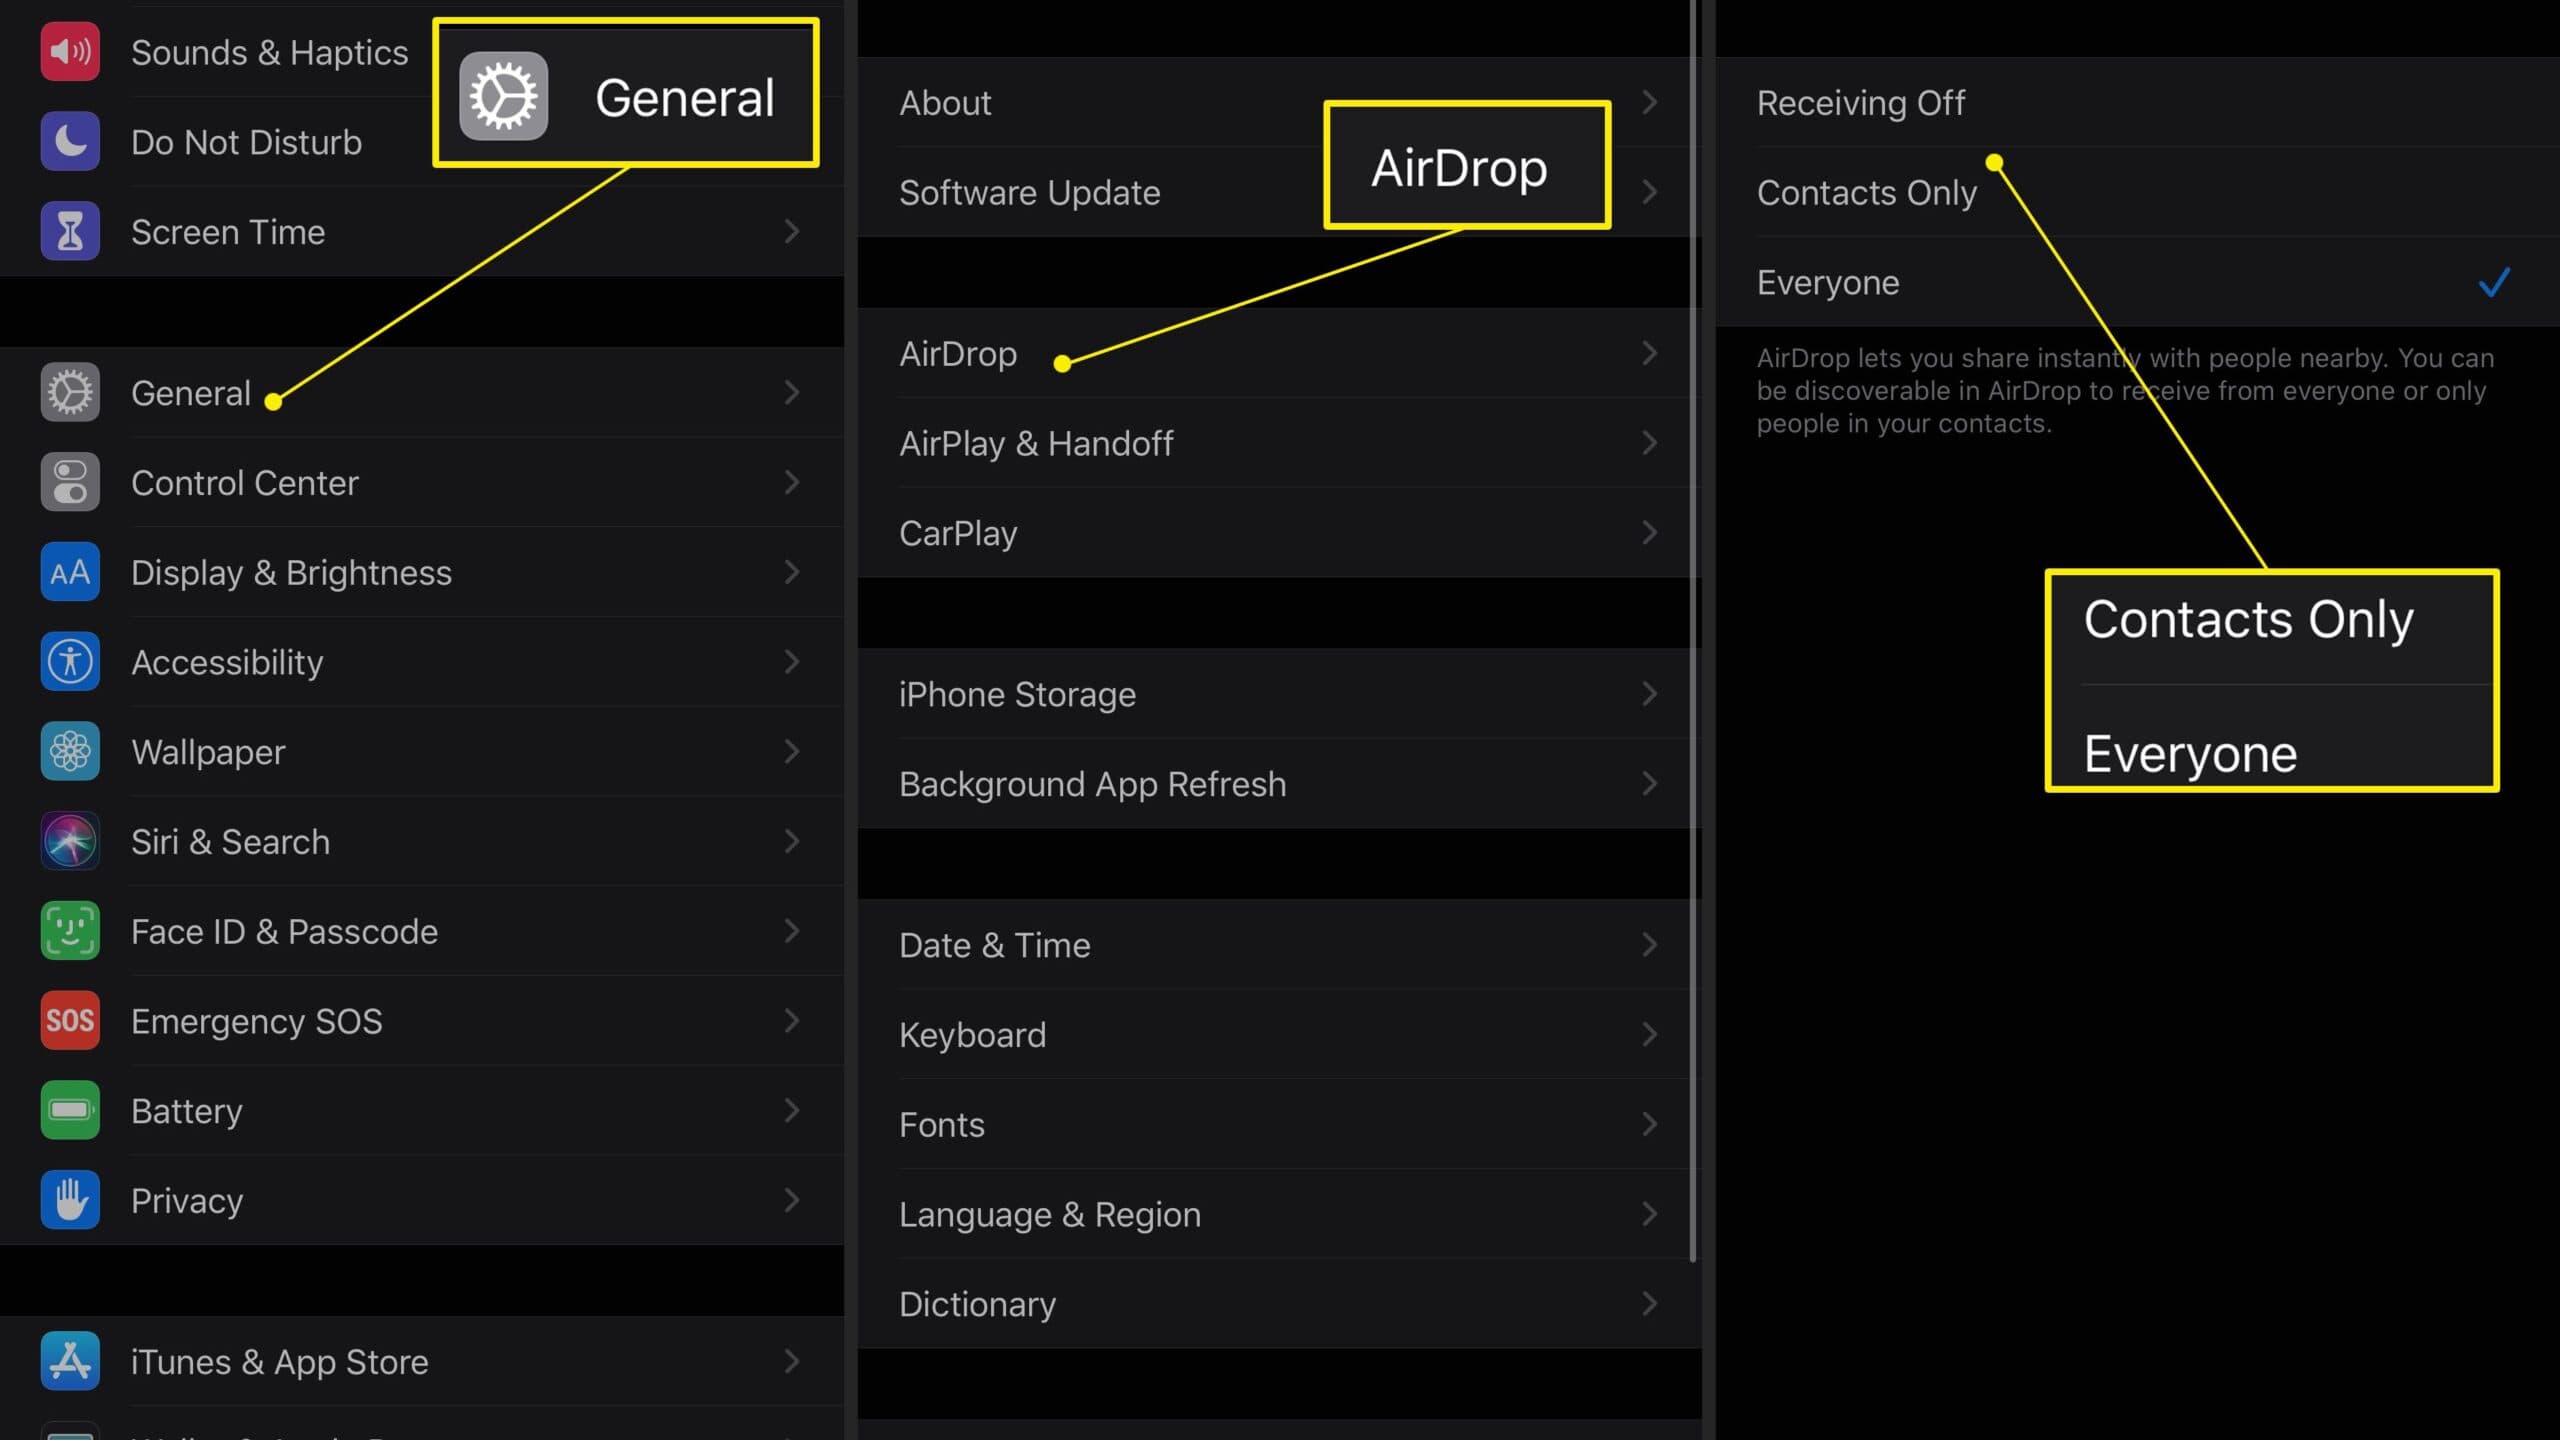Screen dimensions: 2560x1440
Task: Tap the Wallpaper flower icon
Action: (x=70, y=752)
